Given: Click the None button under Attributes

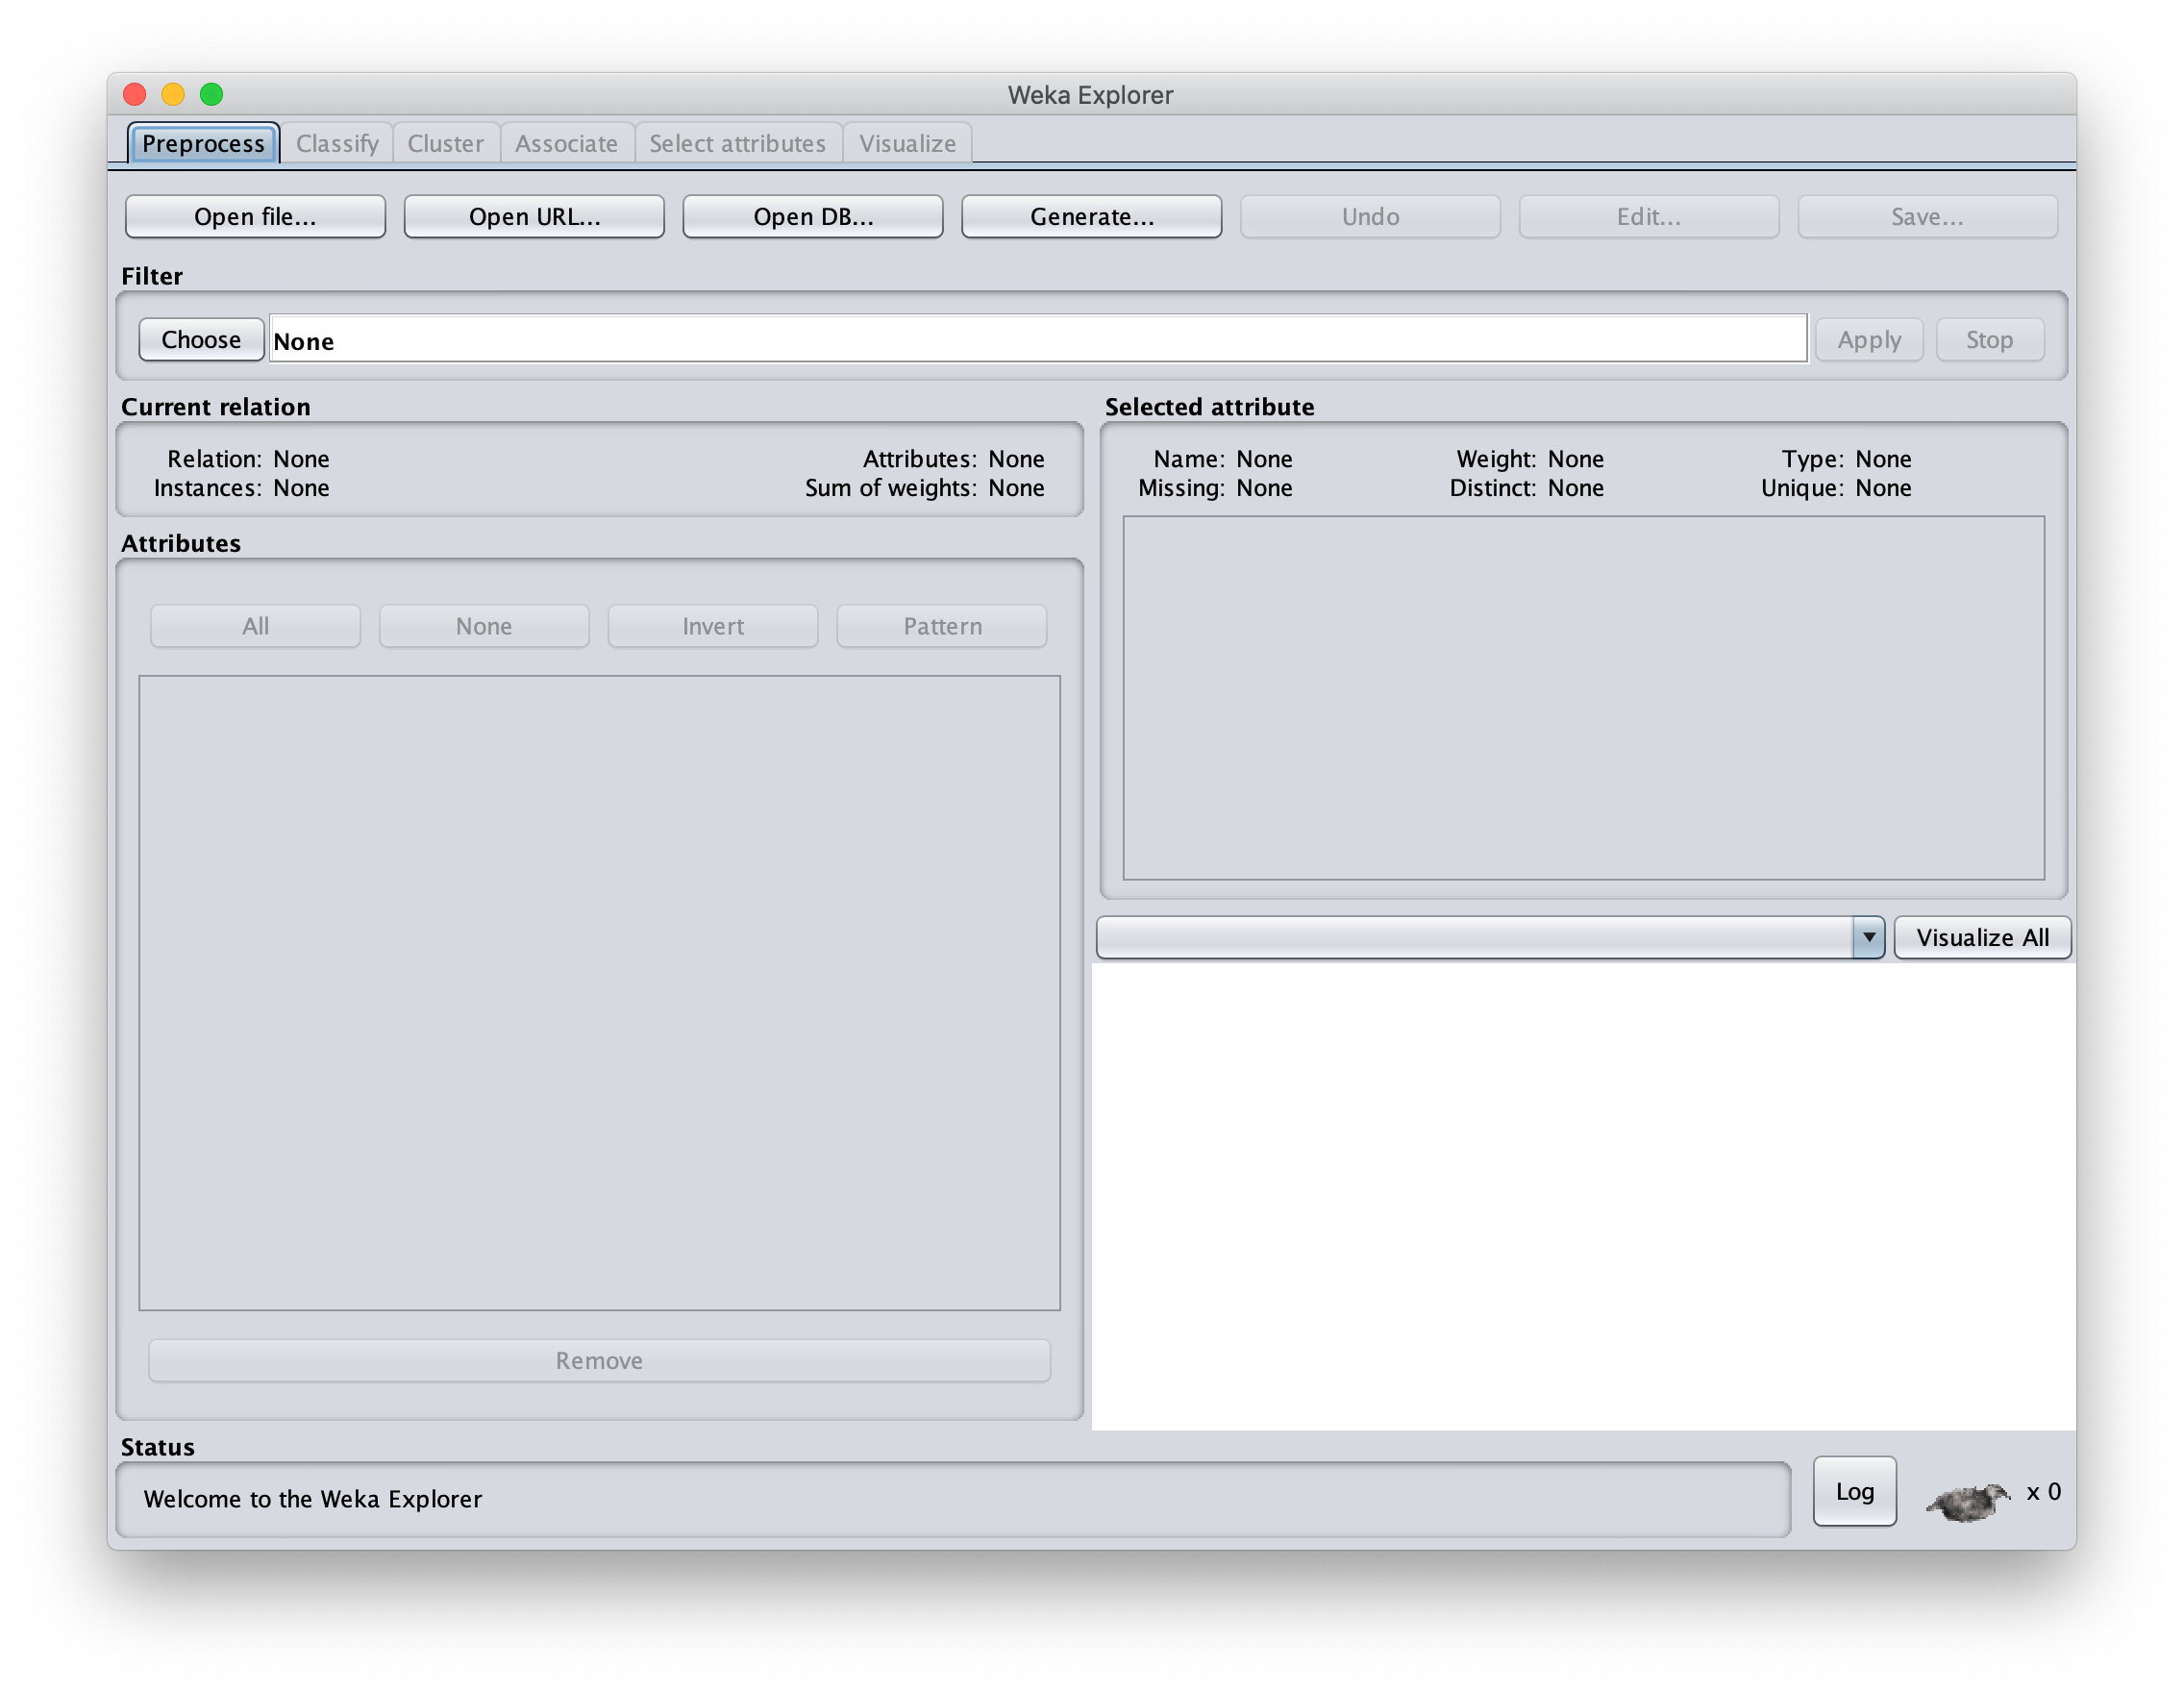Looking at the screenshot, I should tap(484, 626).
